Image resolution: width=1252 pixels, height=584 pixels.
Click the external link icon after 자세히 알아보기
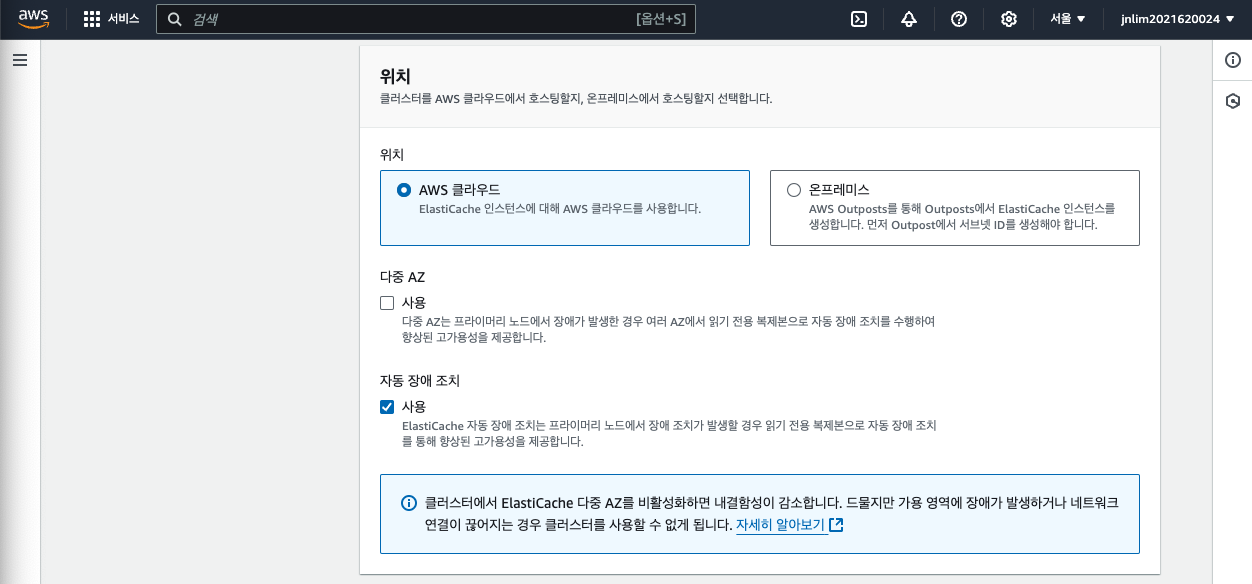(837, 525)
